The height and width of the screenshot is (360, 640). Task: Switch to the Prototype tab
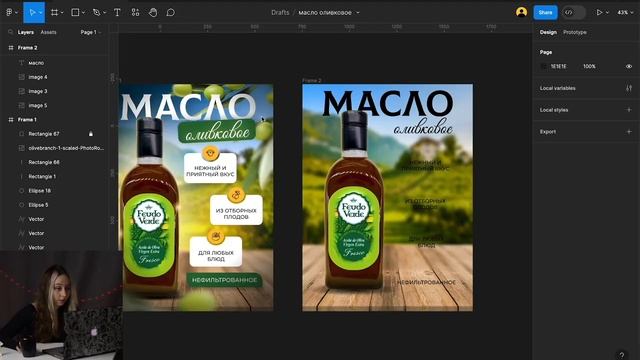(575, 32)
